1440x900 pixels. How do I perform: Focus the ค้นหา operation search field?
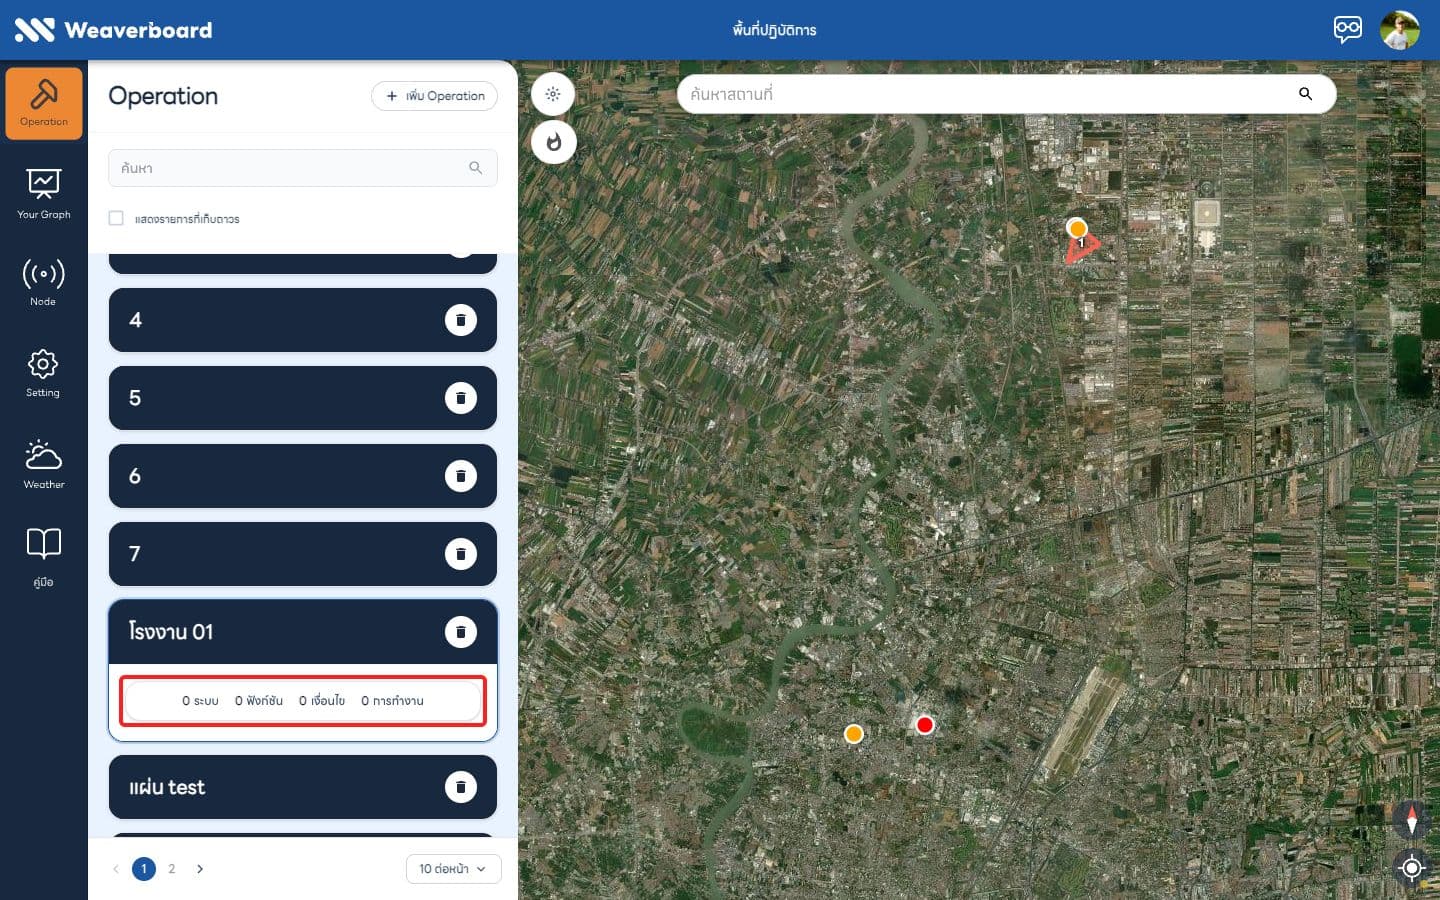(x=302, y=168)
